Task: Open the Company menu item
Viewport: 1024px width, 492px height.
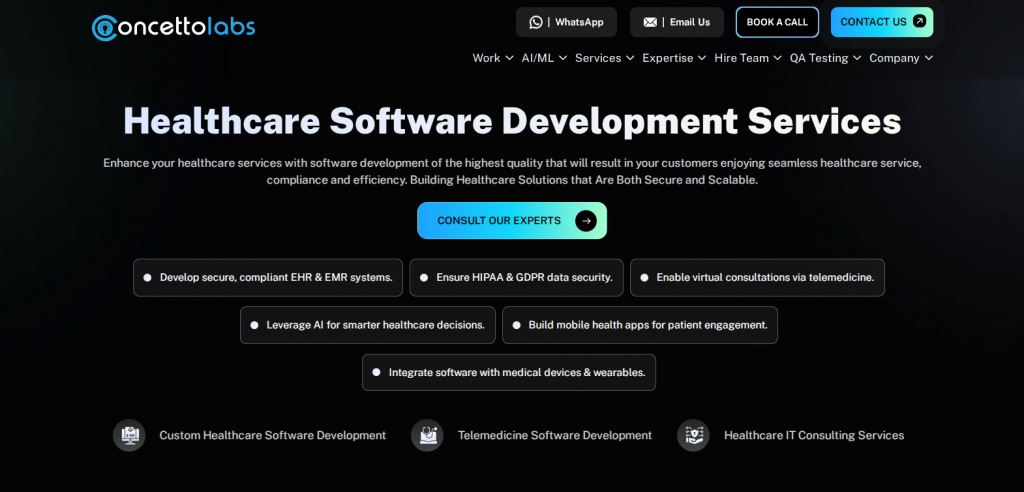Action: tap(901, 58)
